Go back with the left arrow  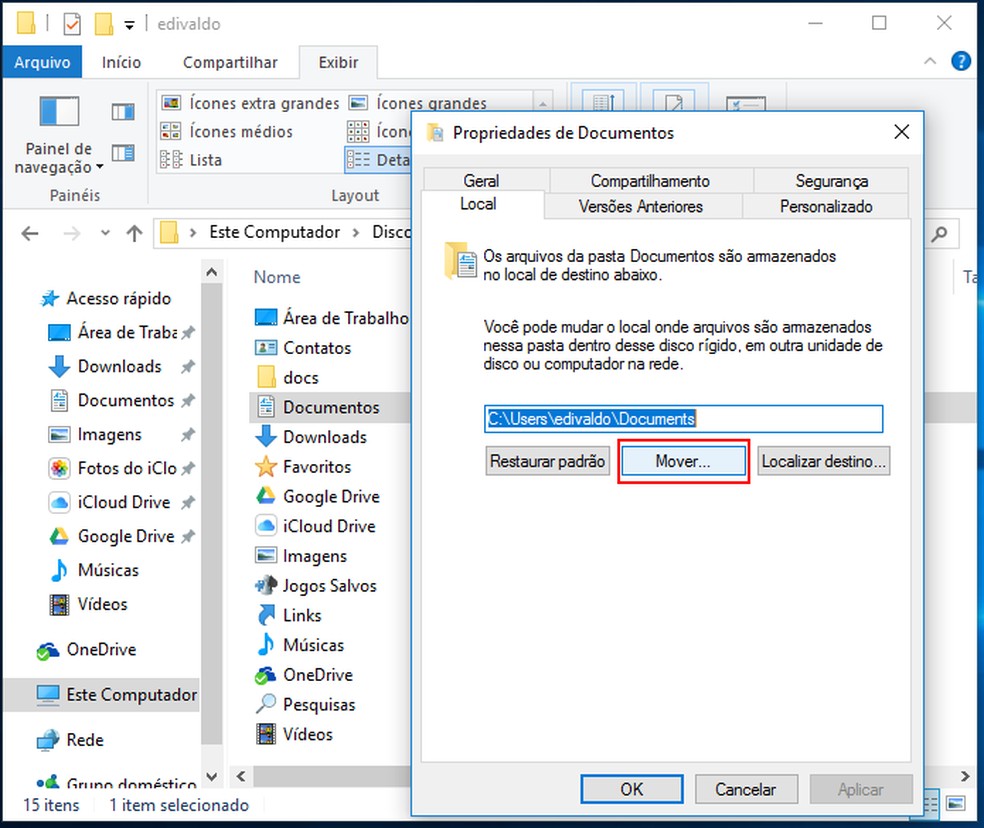point(29,234)
